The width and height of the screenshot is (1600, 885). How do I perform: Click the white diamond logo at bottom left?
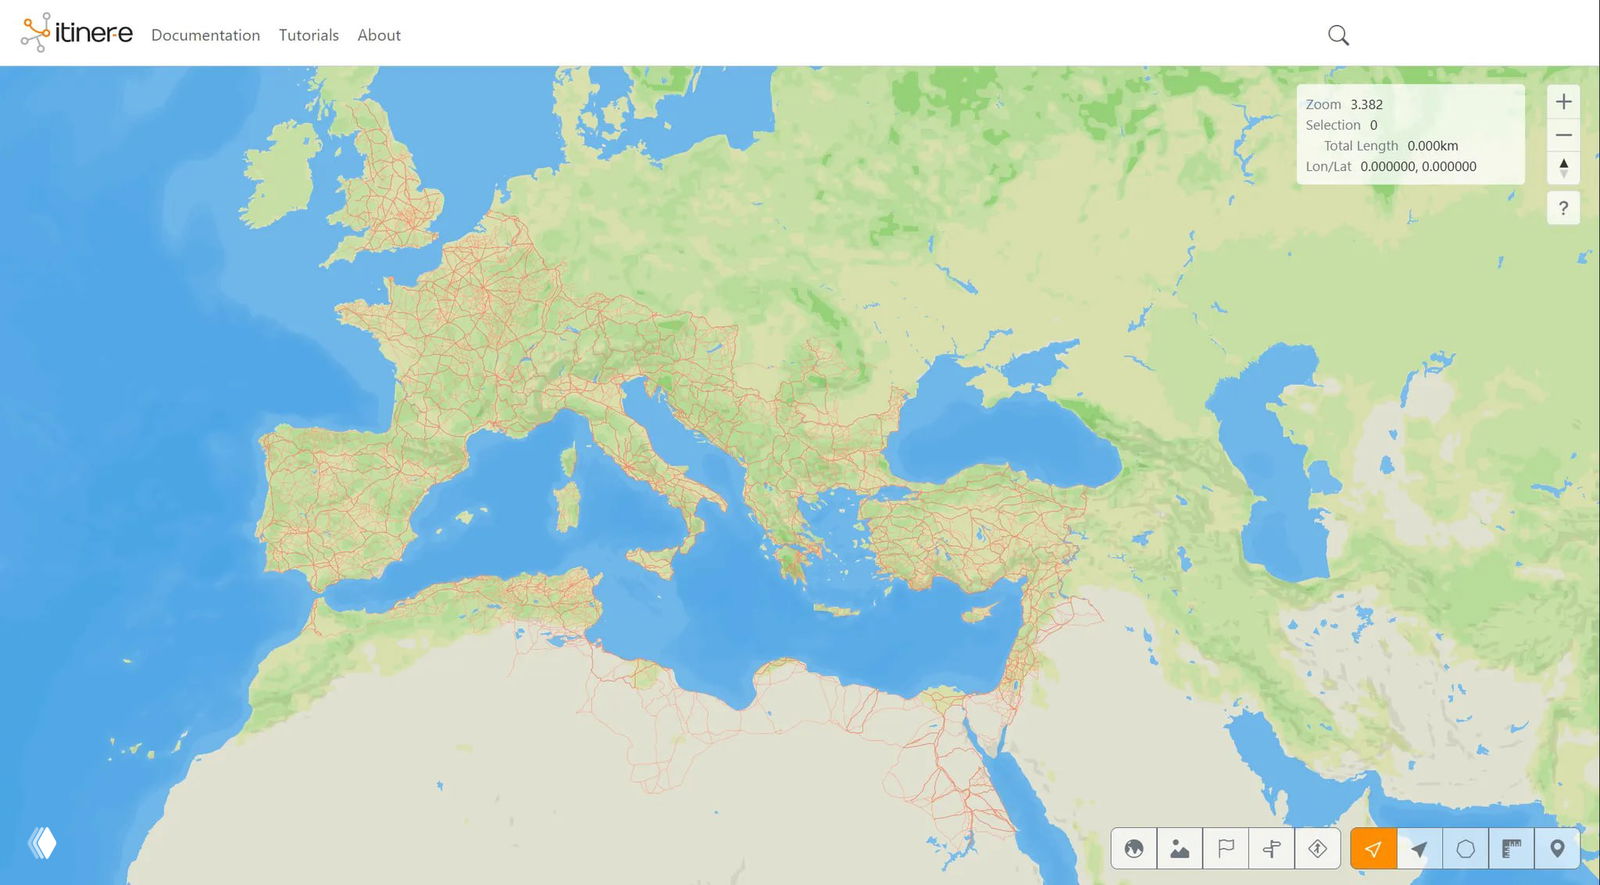pyautogui.click(x=42, y=843)
